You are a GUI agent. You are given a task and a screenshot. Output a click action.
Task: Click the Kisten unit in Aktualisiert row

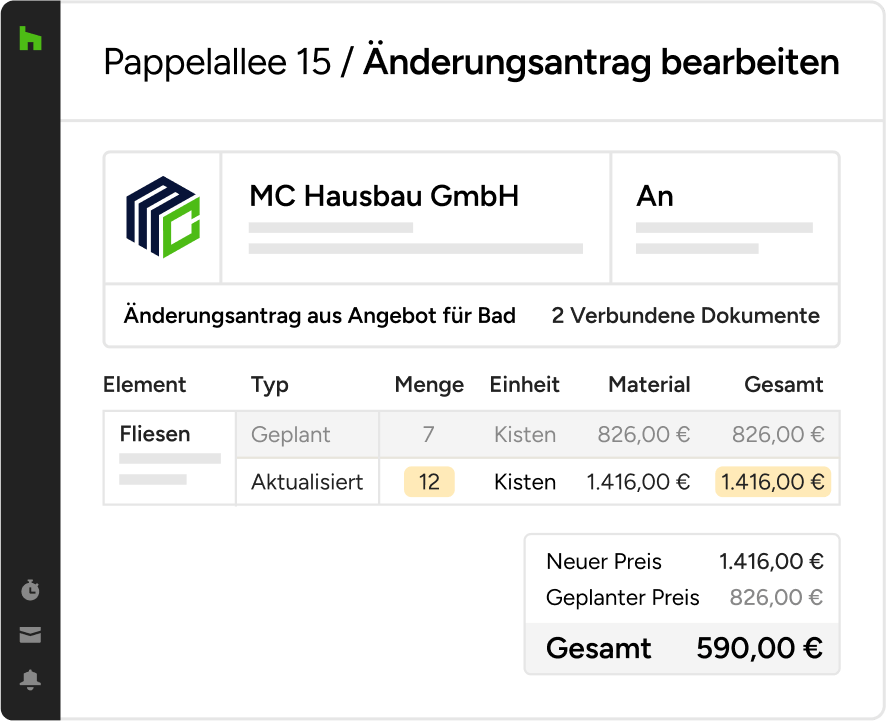(525, 482)
